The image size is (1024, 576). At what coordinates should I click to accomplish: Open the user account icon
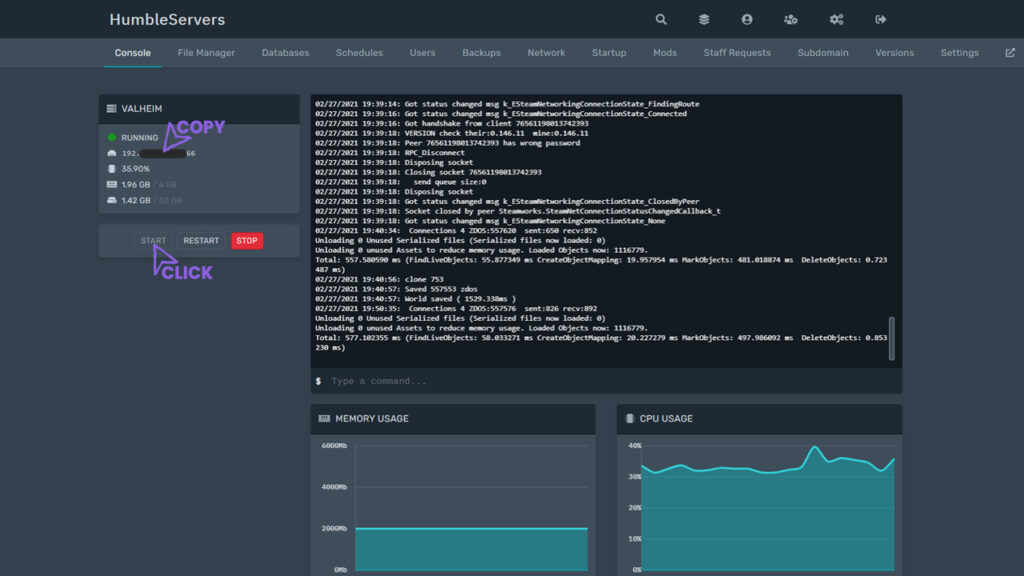pyautogui.click(x=746, y=20)
